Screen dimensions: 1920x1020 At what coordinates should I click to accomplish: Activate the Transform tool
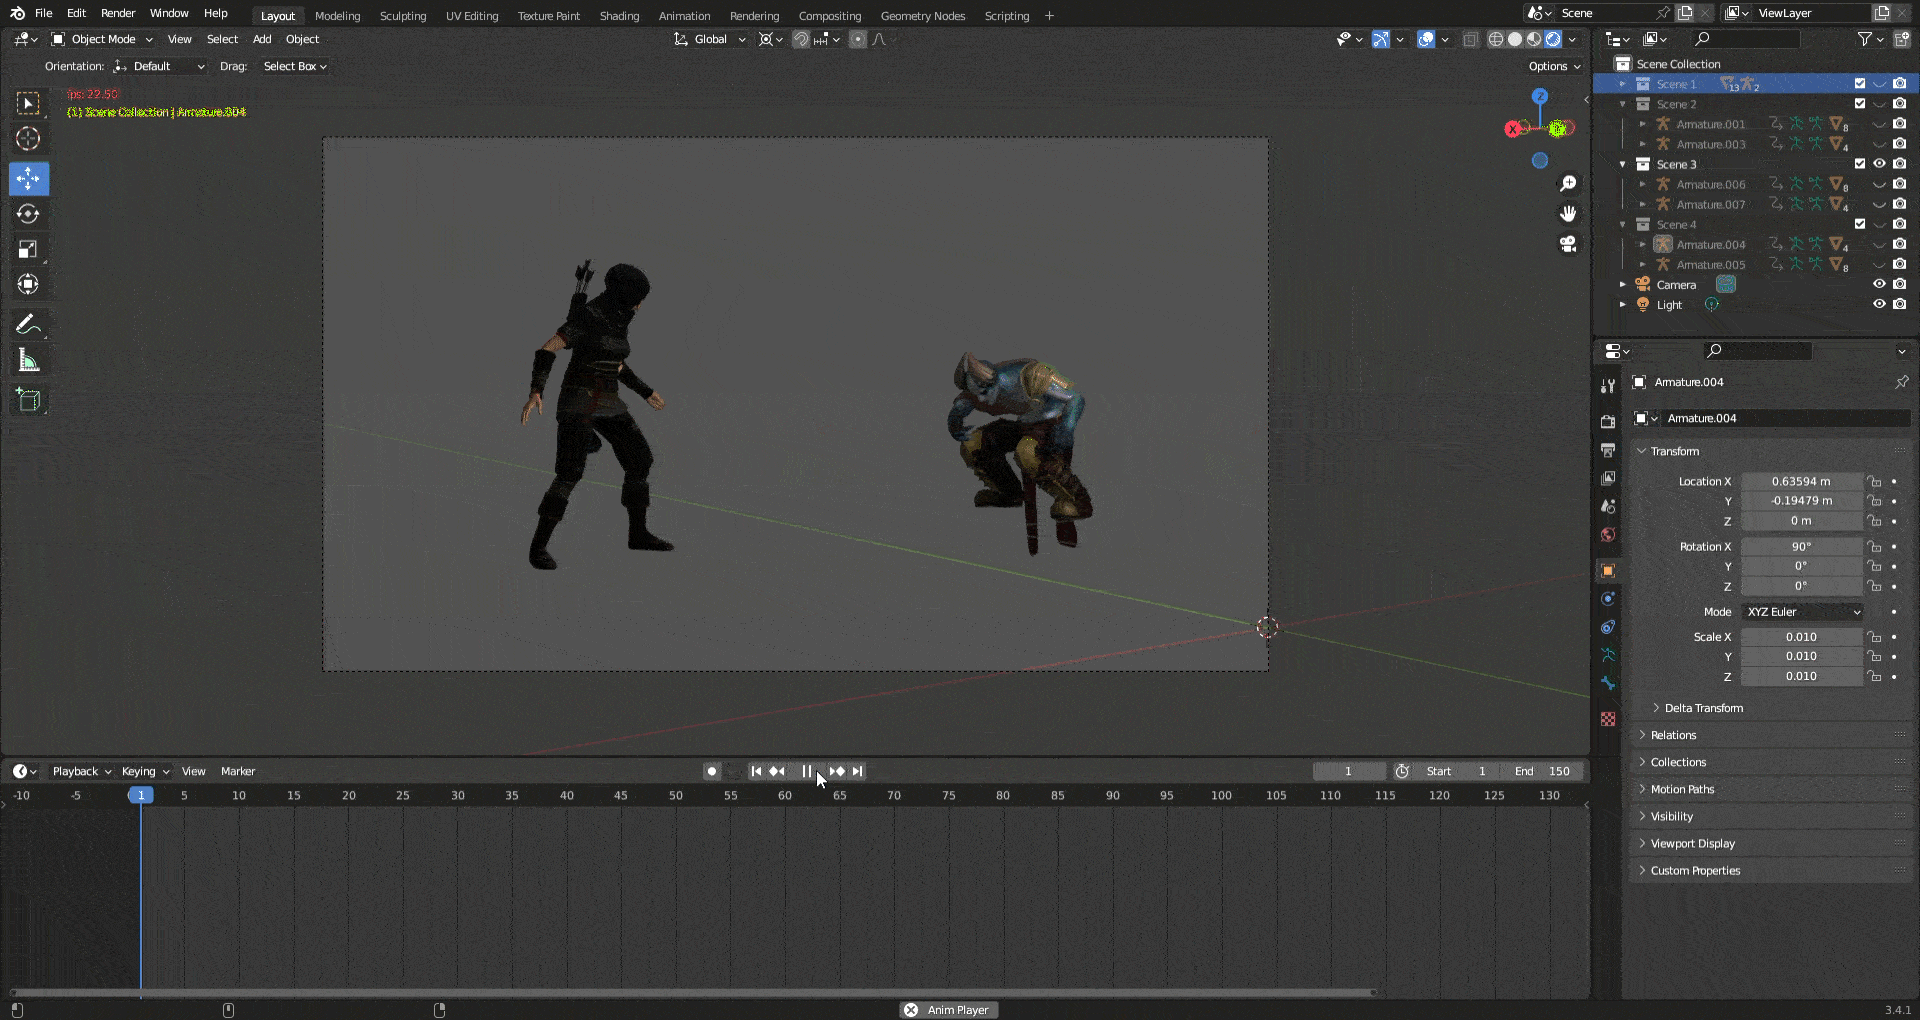(x=28, y=284)
